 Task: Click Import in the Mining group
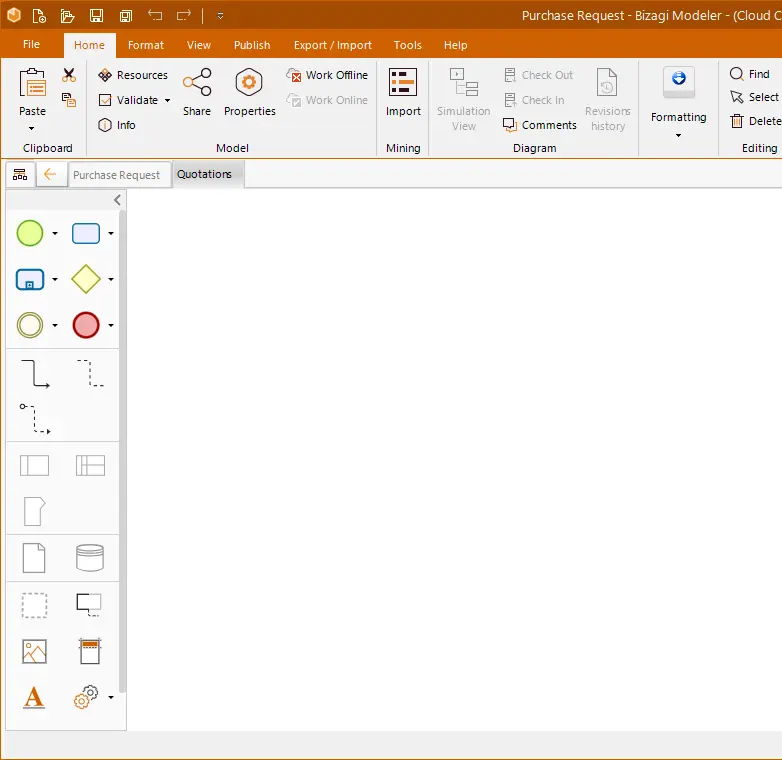pyautogui.click(x=403, y=93)
